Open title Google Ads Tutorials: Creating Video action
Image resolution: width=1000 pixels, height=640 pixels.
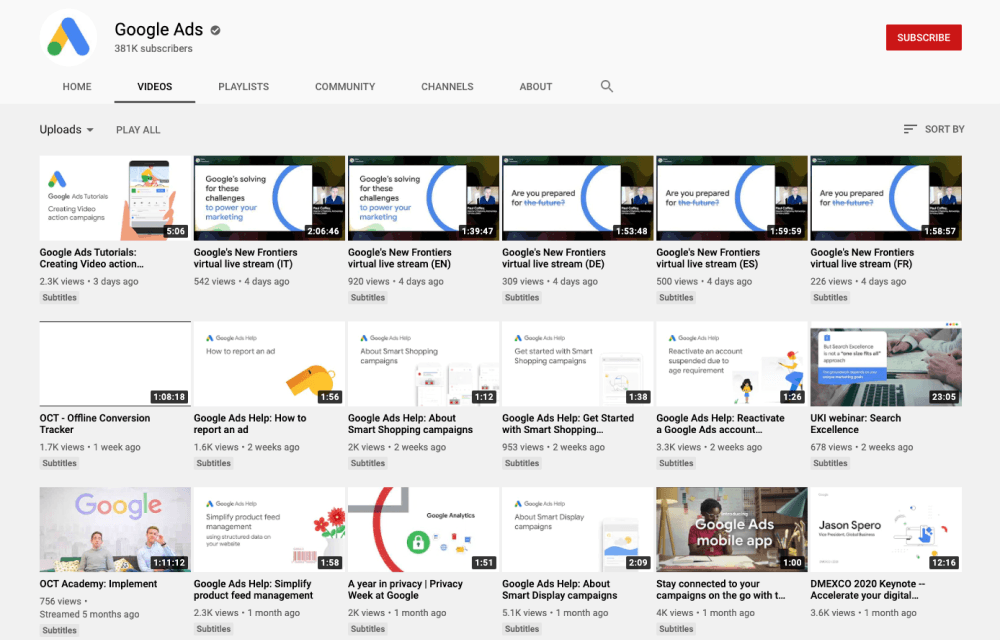92,258
